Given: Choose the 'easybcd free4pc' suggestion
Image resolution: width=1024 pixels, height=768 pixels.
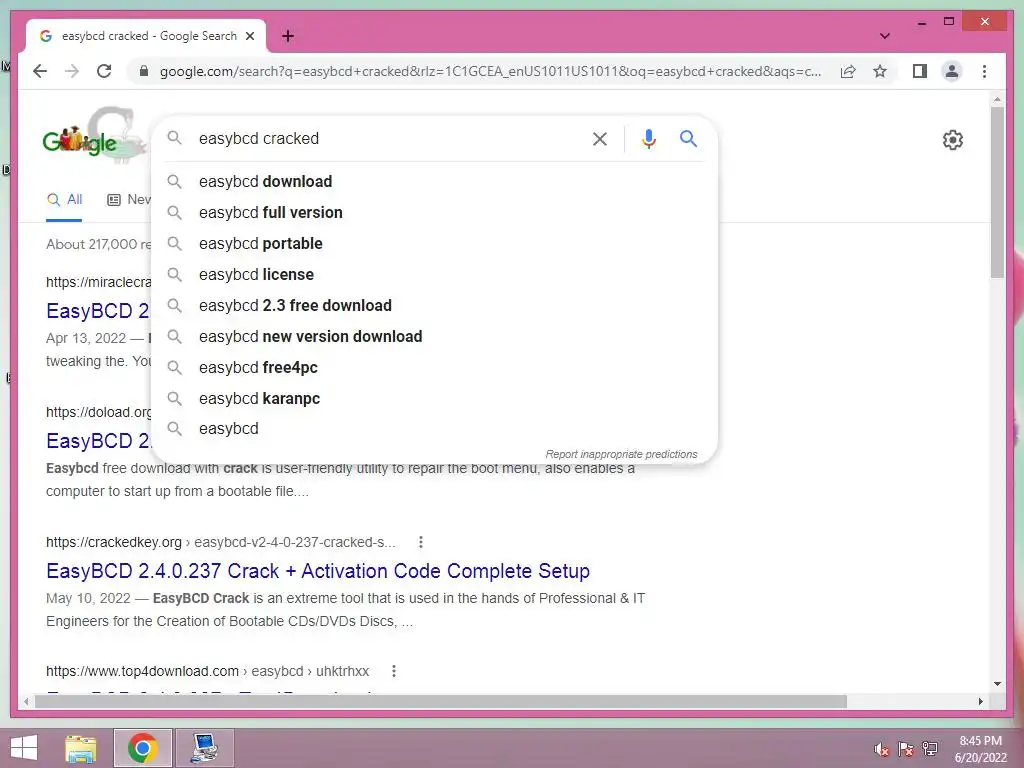Looking at the screenshot, I should click(x=434, y=368).
